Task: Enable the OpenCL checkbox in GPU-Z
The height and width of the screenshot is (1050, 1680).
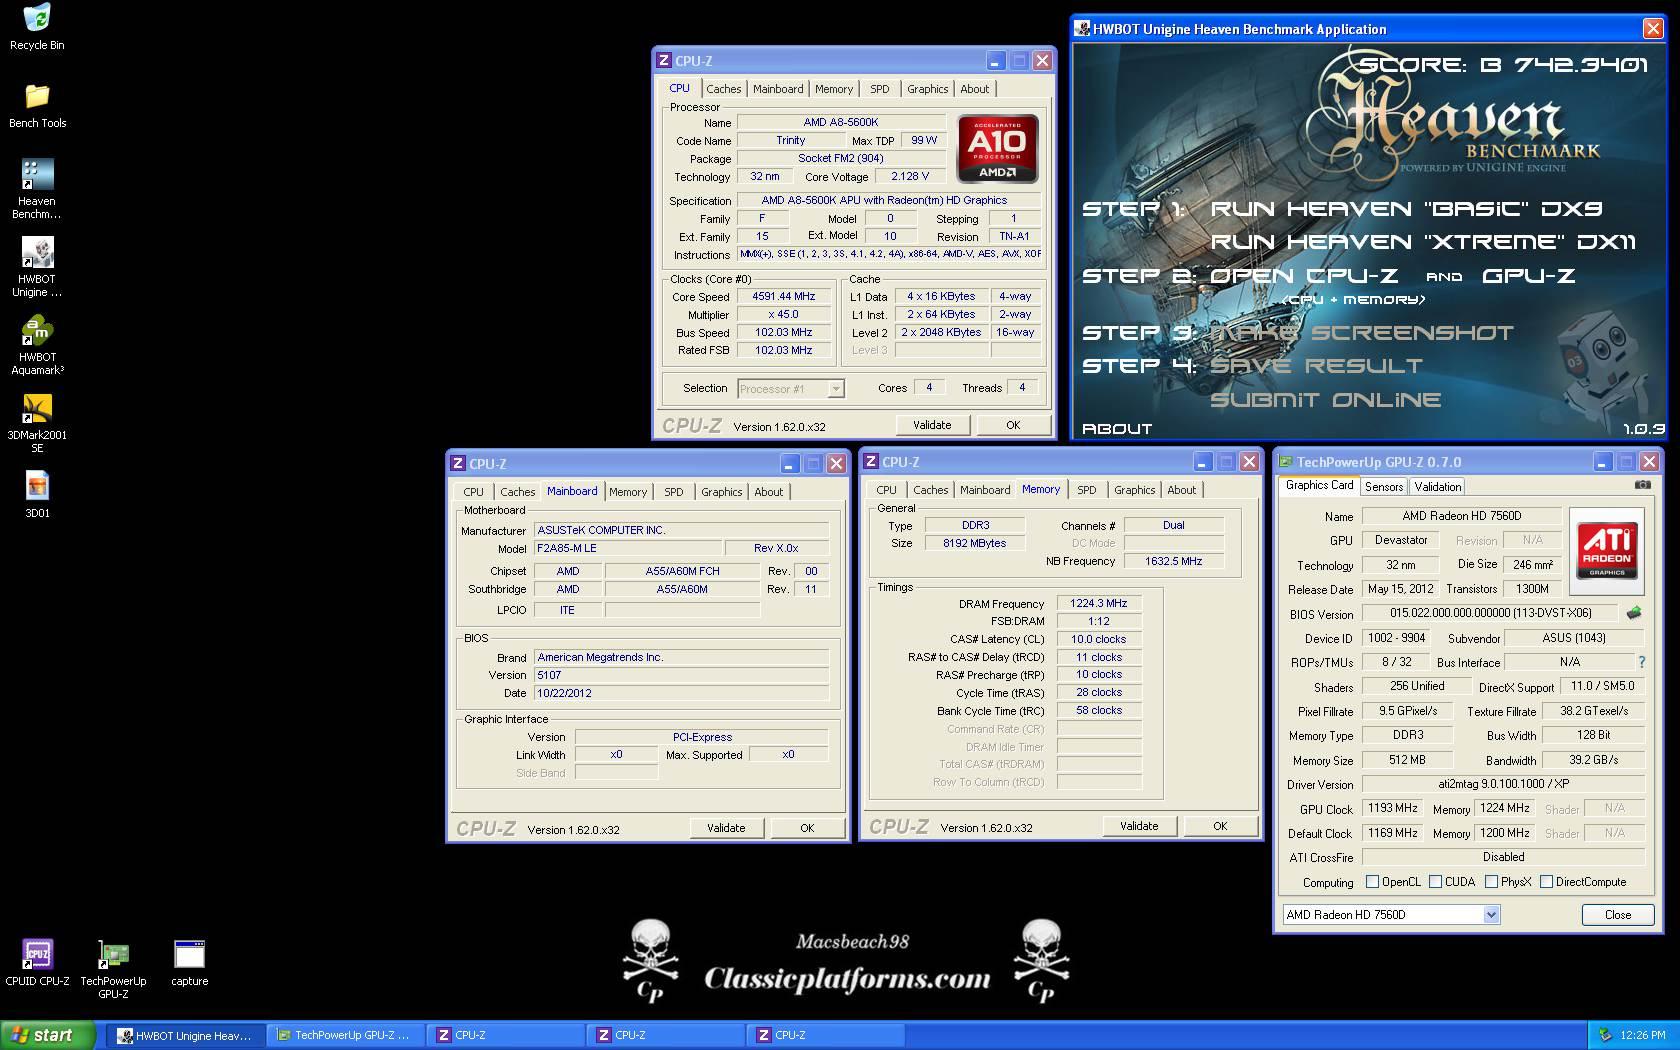Action: (x=1373, y=882)
